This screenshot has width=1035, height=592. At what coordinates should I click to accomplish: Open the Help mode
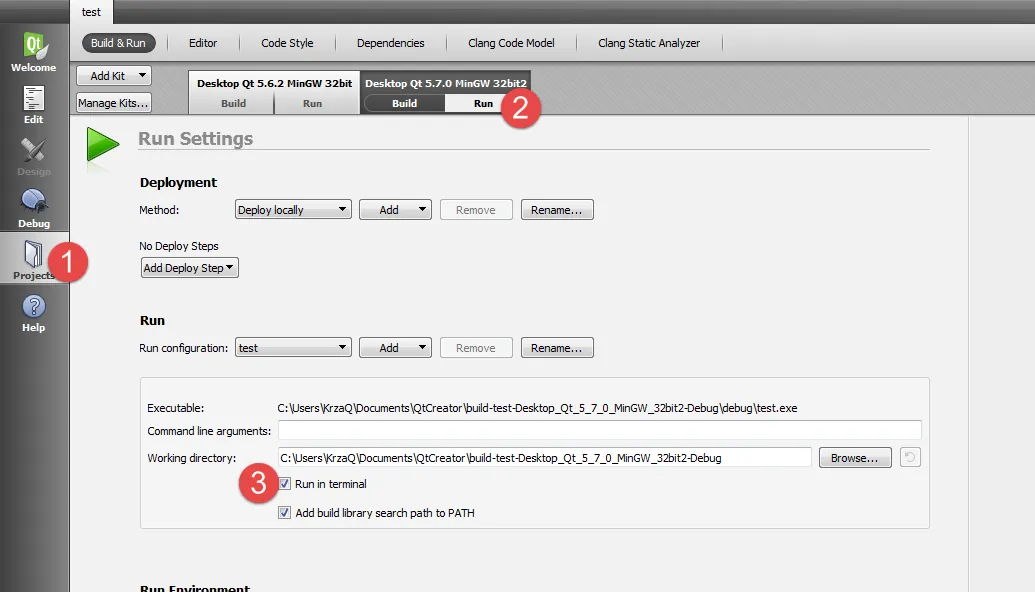tap(34, 313)
